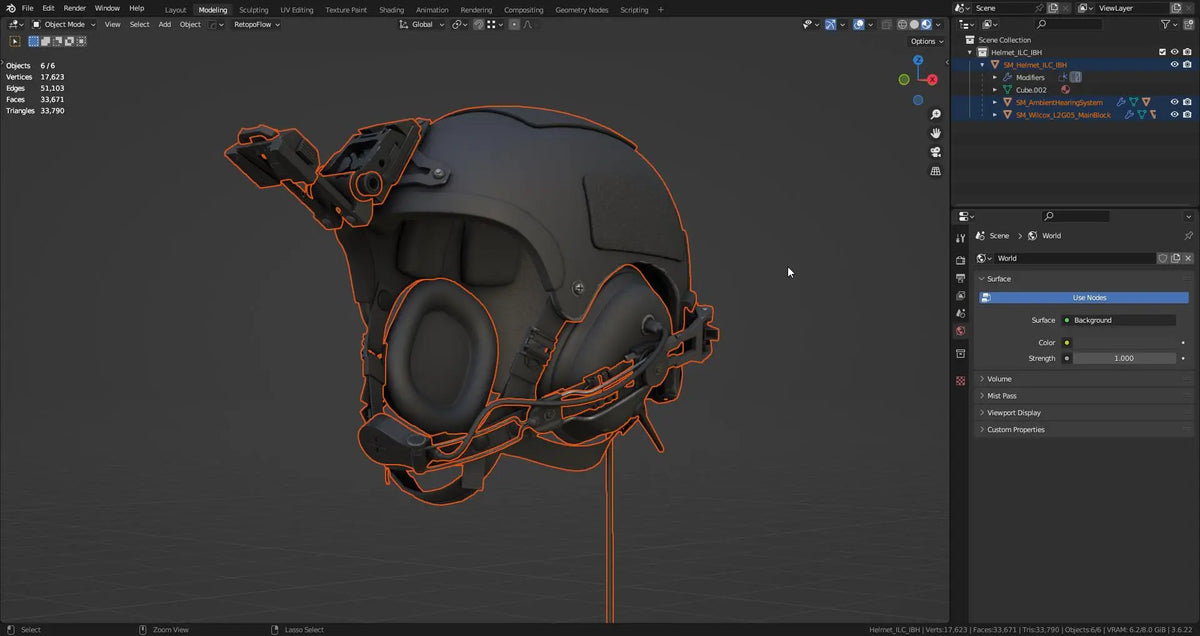Click the Background surface shader field

[x=1118, y=320]
